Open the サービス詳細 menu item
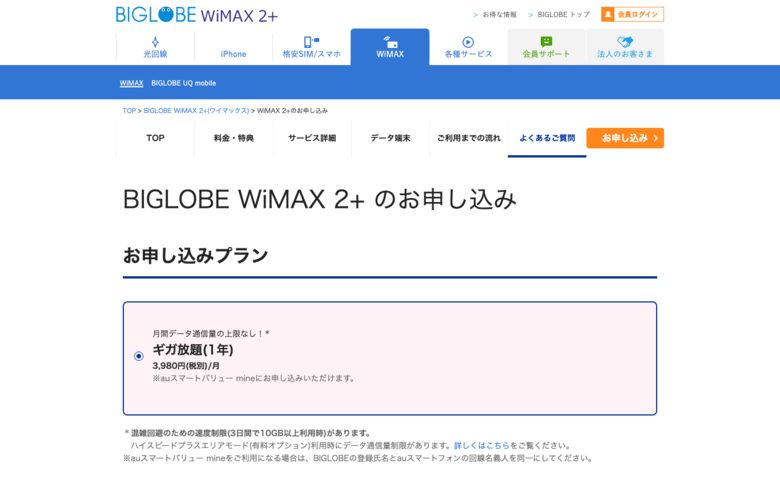780x480 pixels. click(312, 138)
